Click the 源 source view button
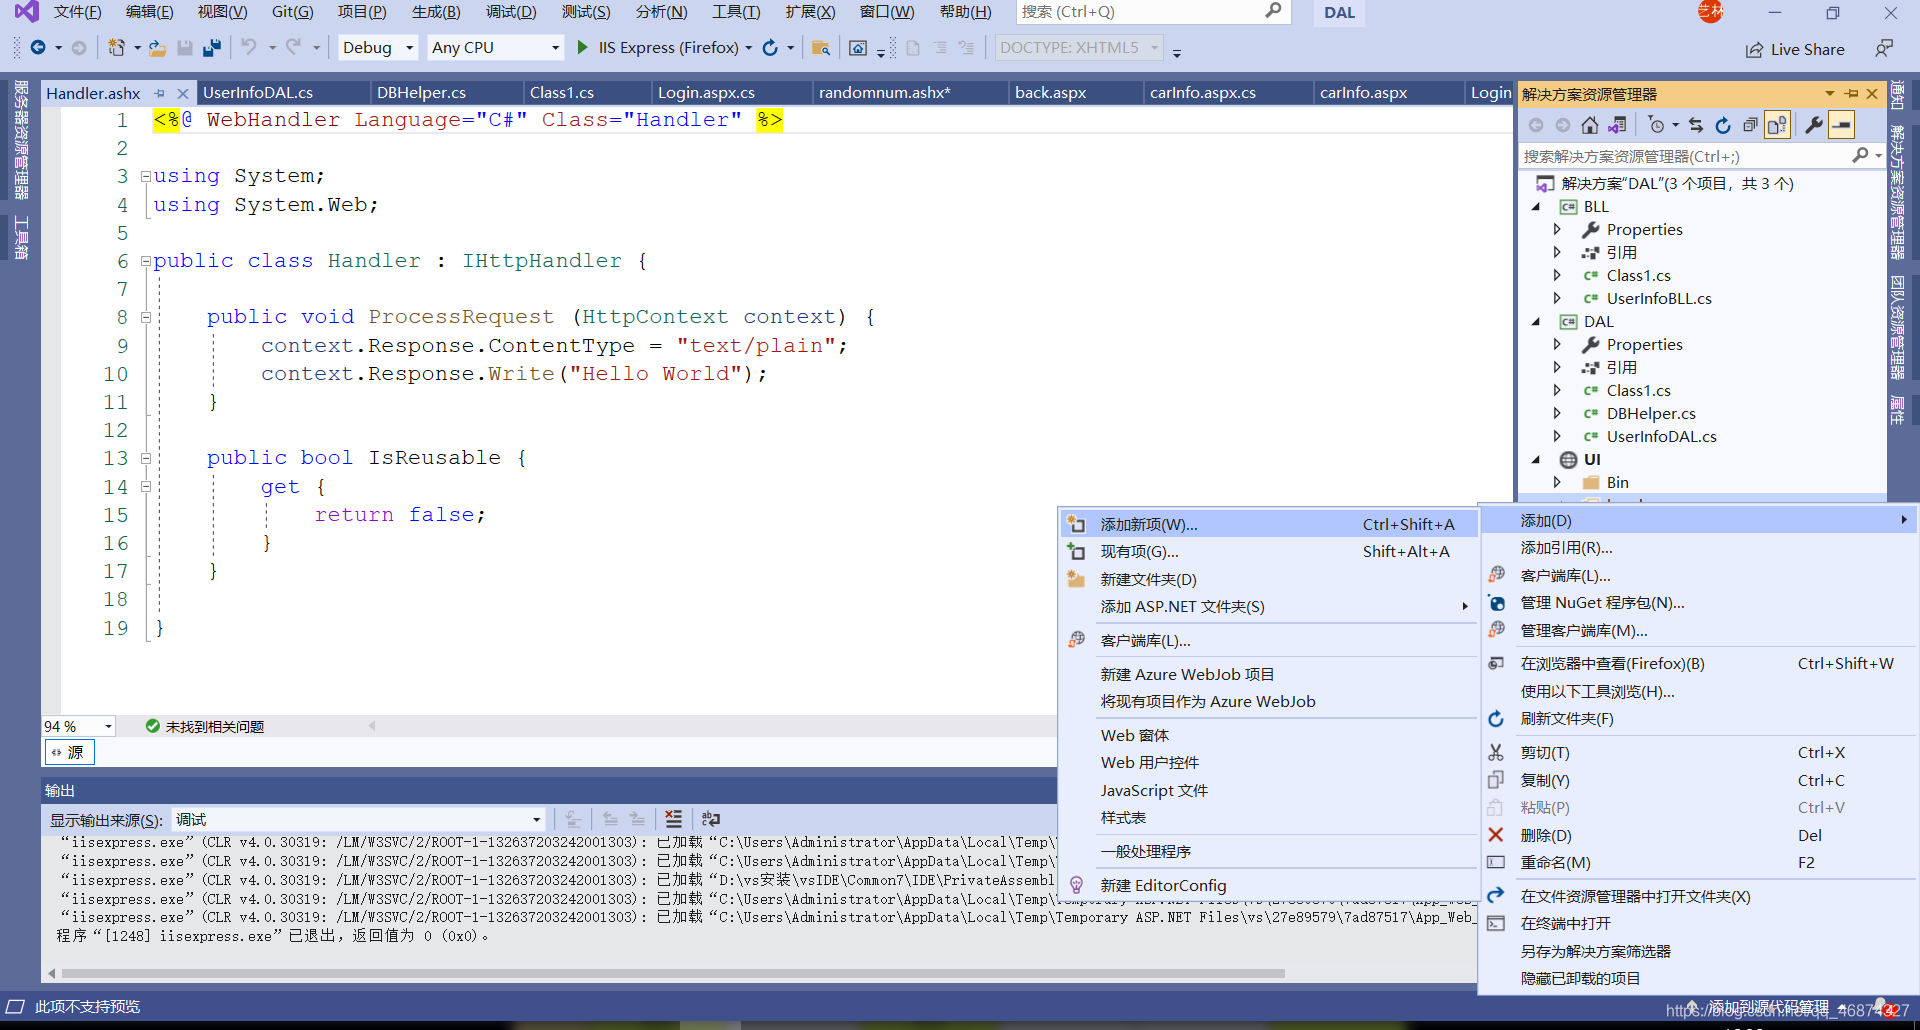Image resolution: width=1920 pixels, height=1030 pixels. click(x=69, y=752)
